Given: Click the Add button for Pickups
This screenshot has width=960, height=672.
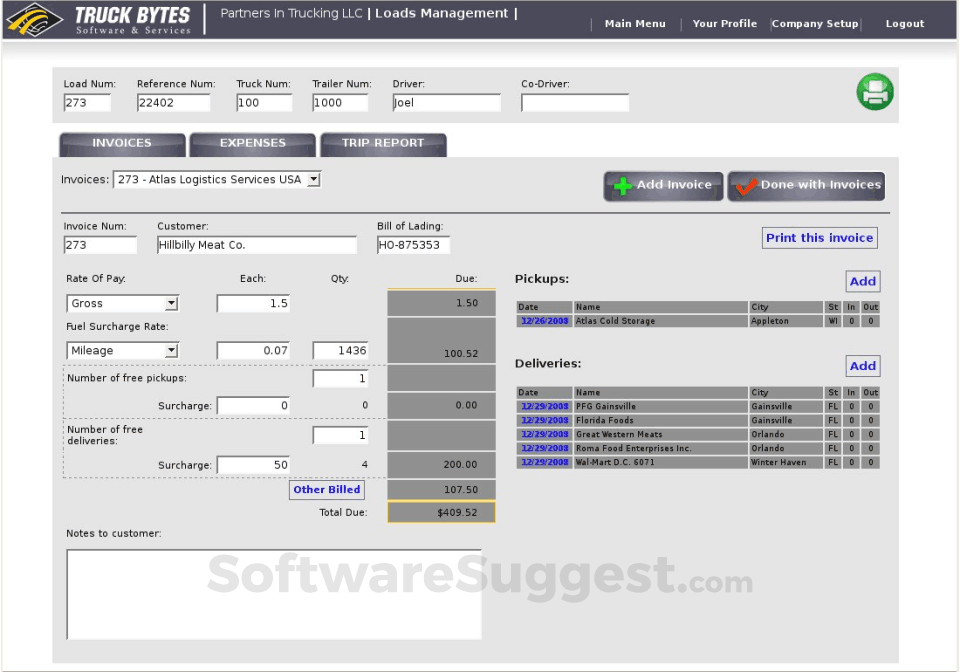Looking at the screenshot, I should [862, 281].
